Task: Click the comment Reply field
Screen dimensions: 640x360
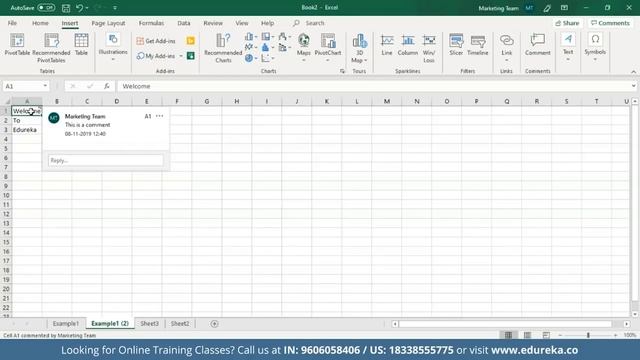Action: click(x=106, y=160)
